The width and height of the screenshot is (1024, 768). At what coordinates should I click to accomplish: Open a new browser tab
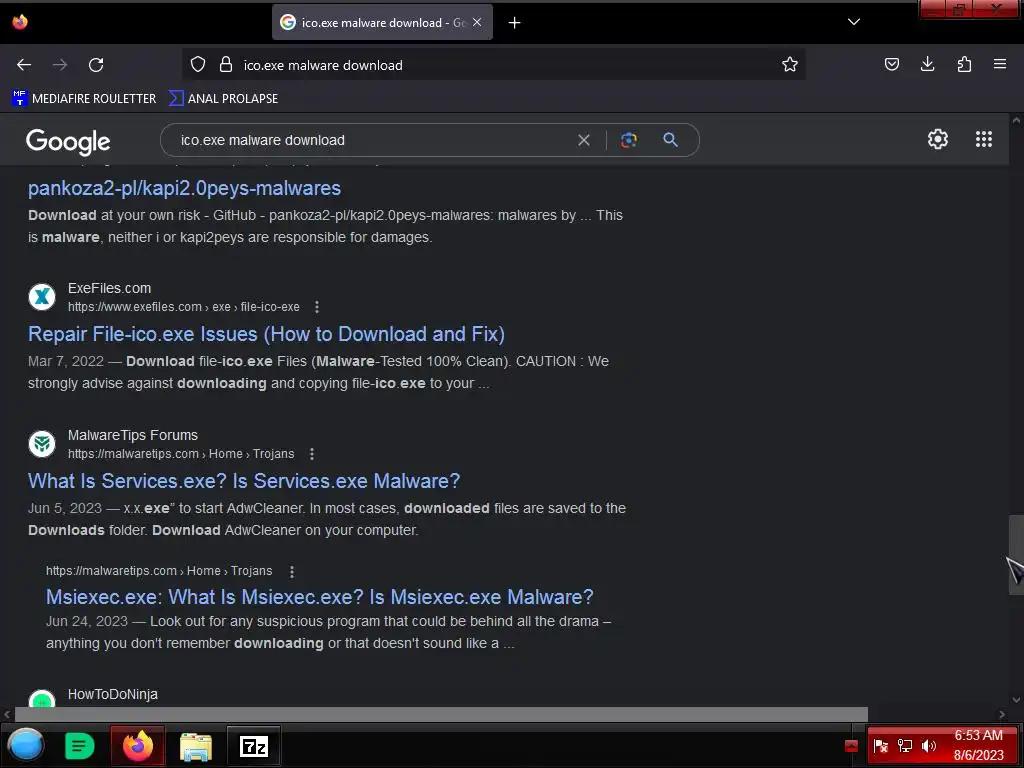pyautogui.click(x=515, y=23)
